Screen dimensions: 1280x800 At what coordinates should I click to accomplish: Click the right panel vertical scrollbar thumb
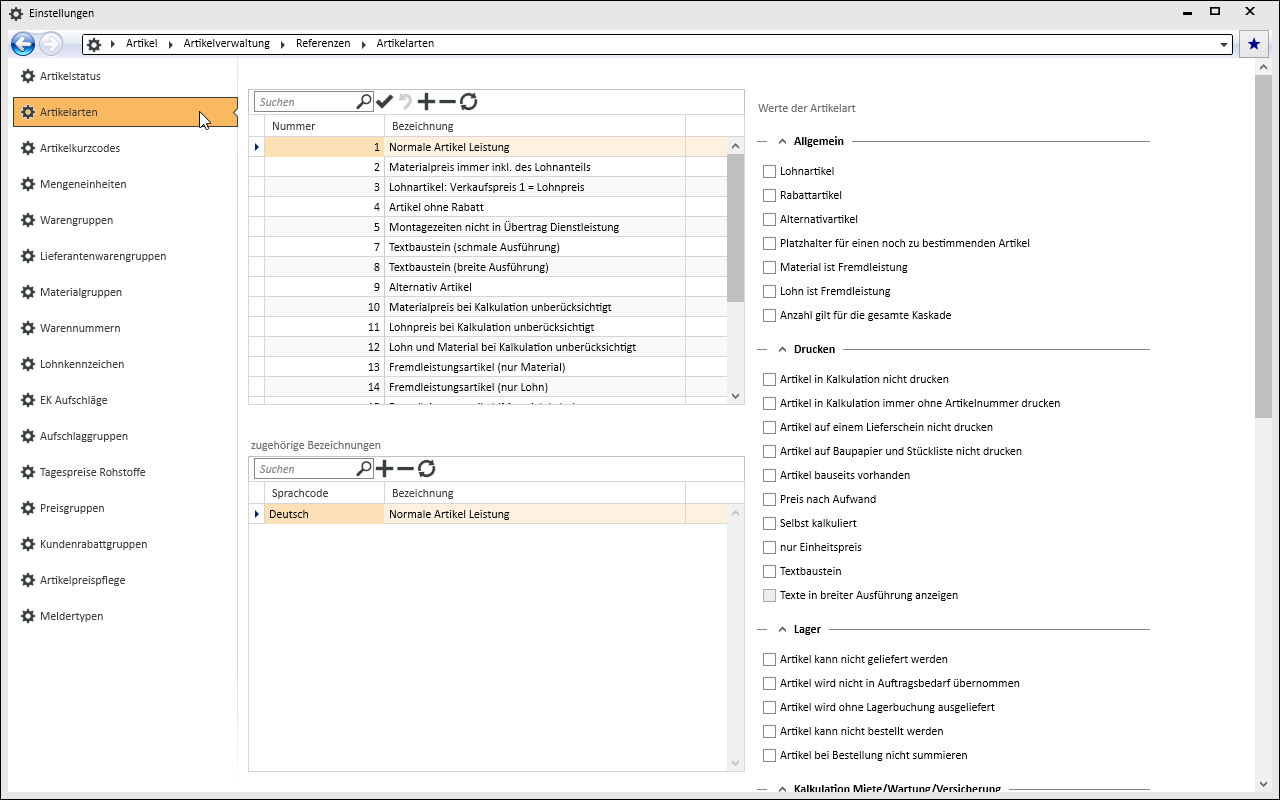[1263, 246]
